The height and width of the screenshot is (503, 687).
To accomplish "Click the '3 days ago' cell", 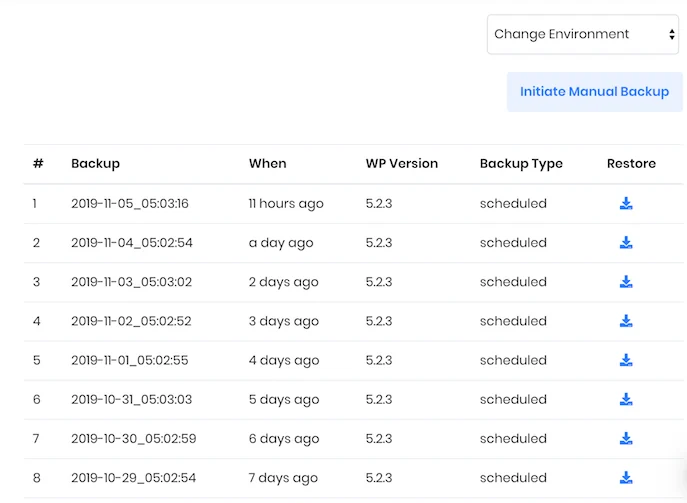I will click(283, 322).
